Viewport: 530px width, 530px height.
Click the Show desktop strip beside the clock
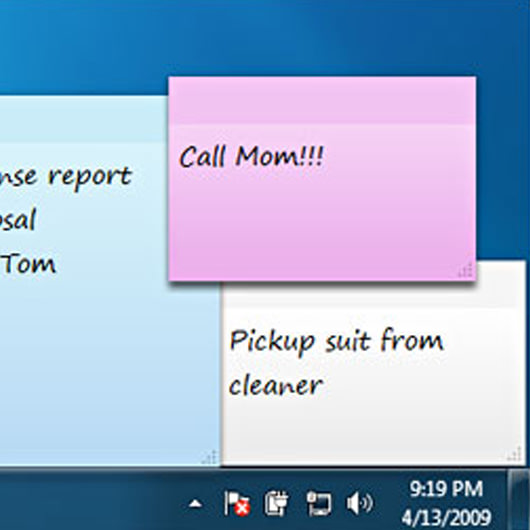519,500
